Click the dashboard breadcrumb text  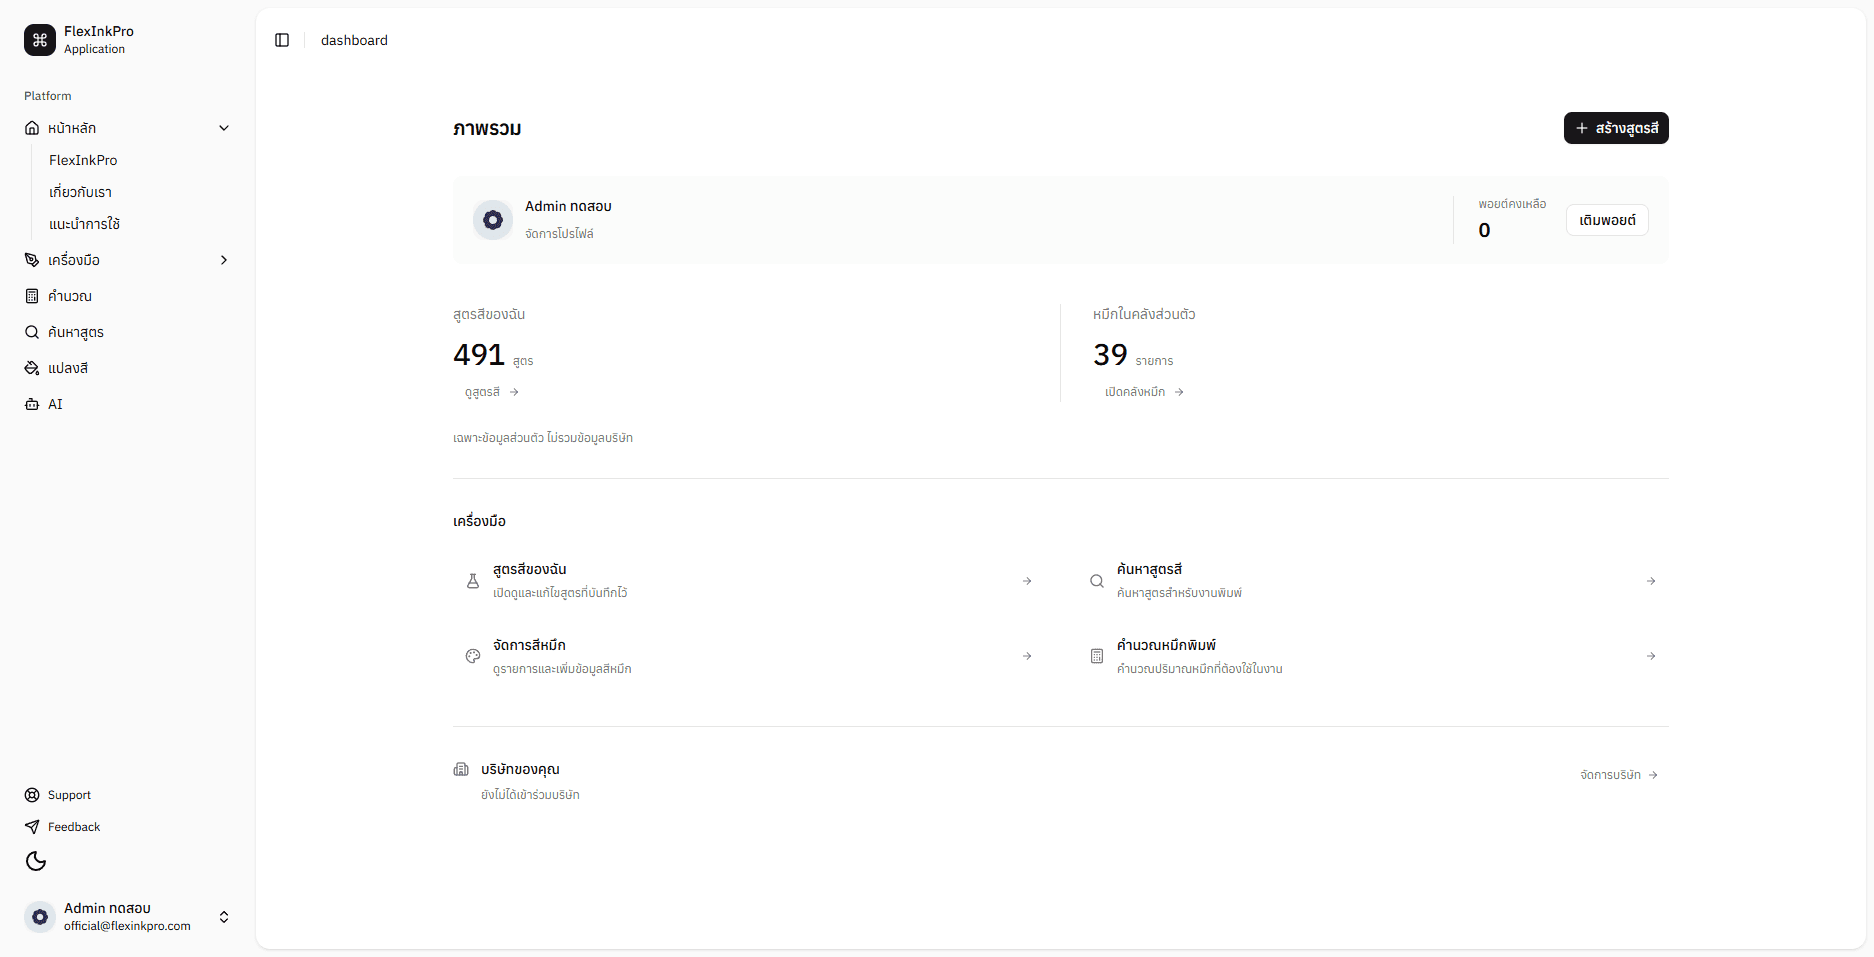point(354,40)
